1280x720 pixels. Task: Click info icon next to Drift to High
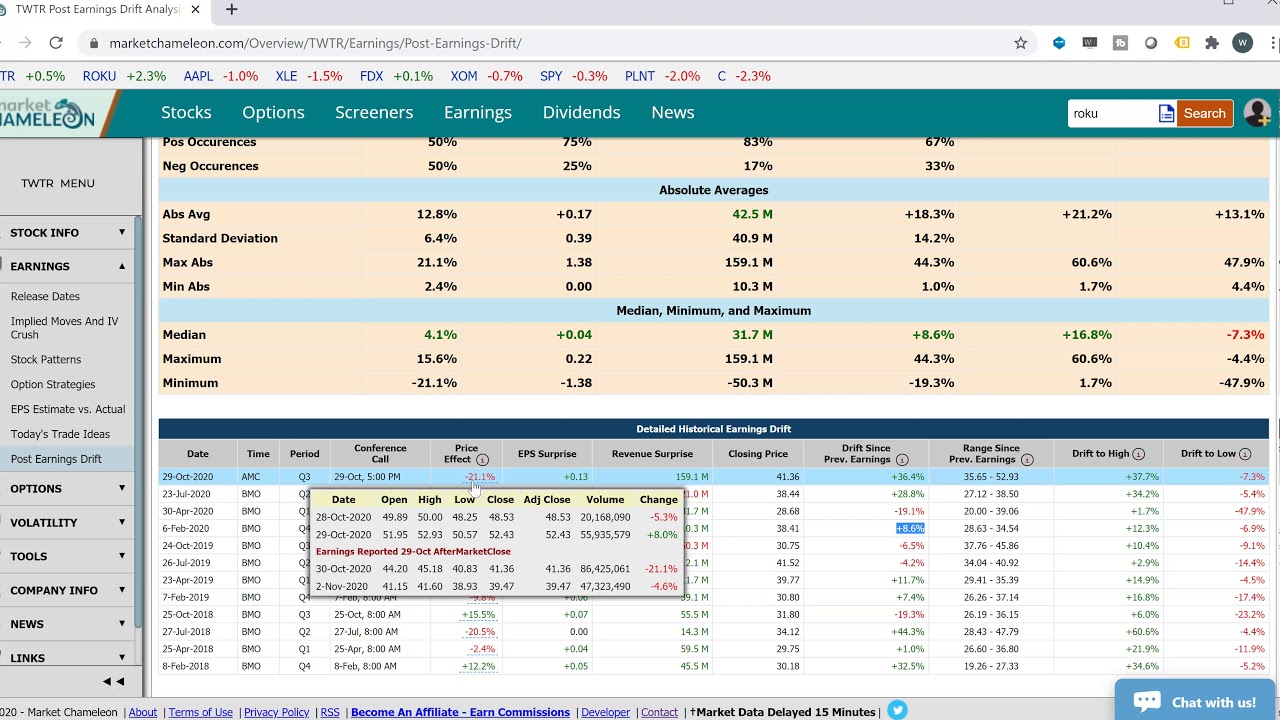[1138, 454]
